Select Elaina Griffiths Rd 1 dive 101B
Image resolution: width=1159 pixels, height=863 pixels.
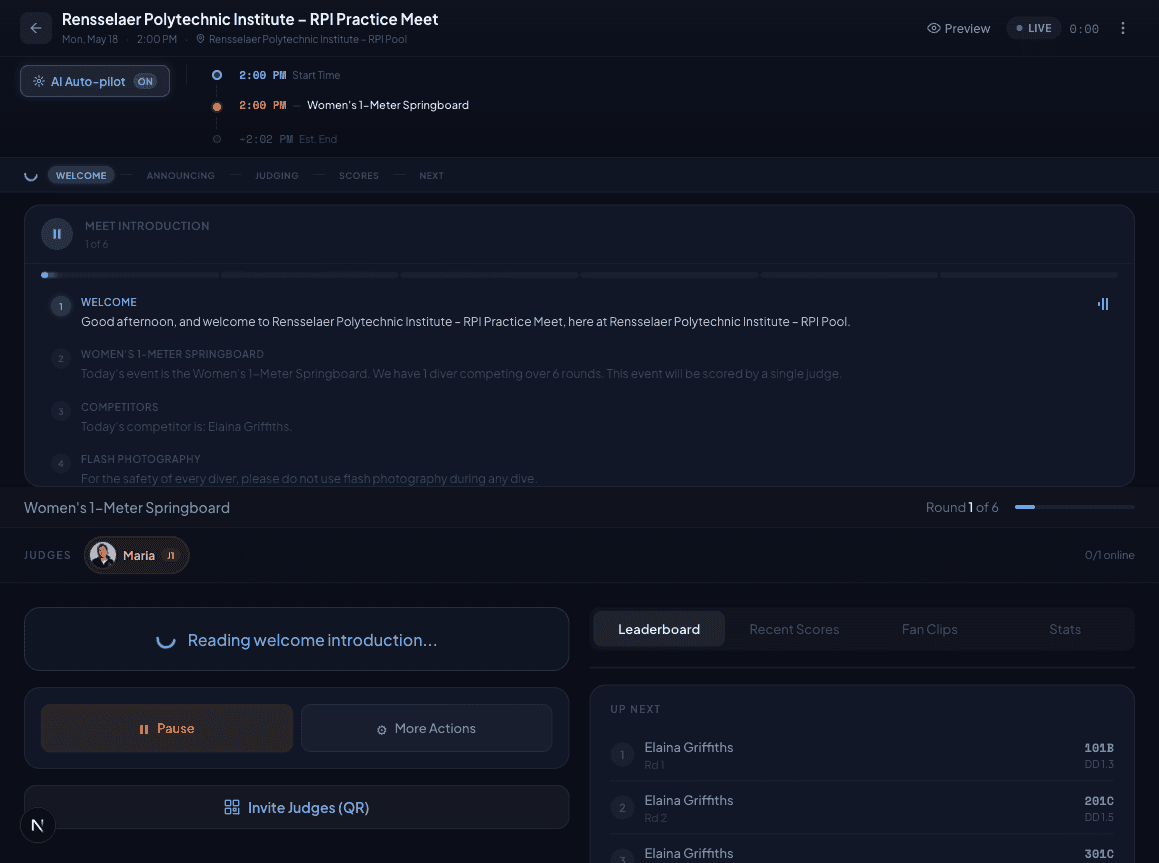point(862,755)
